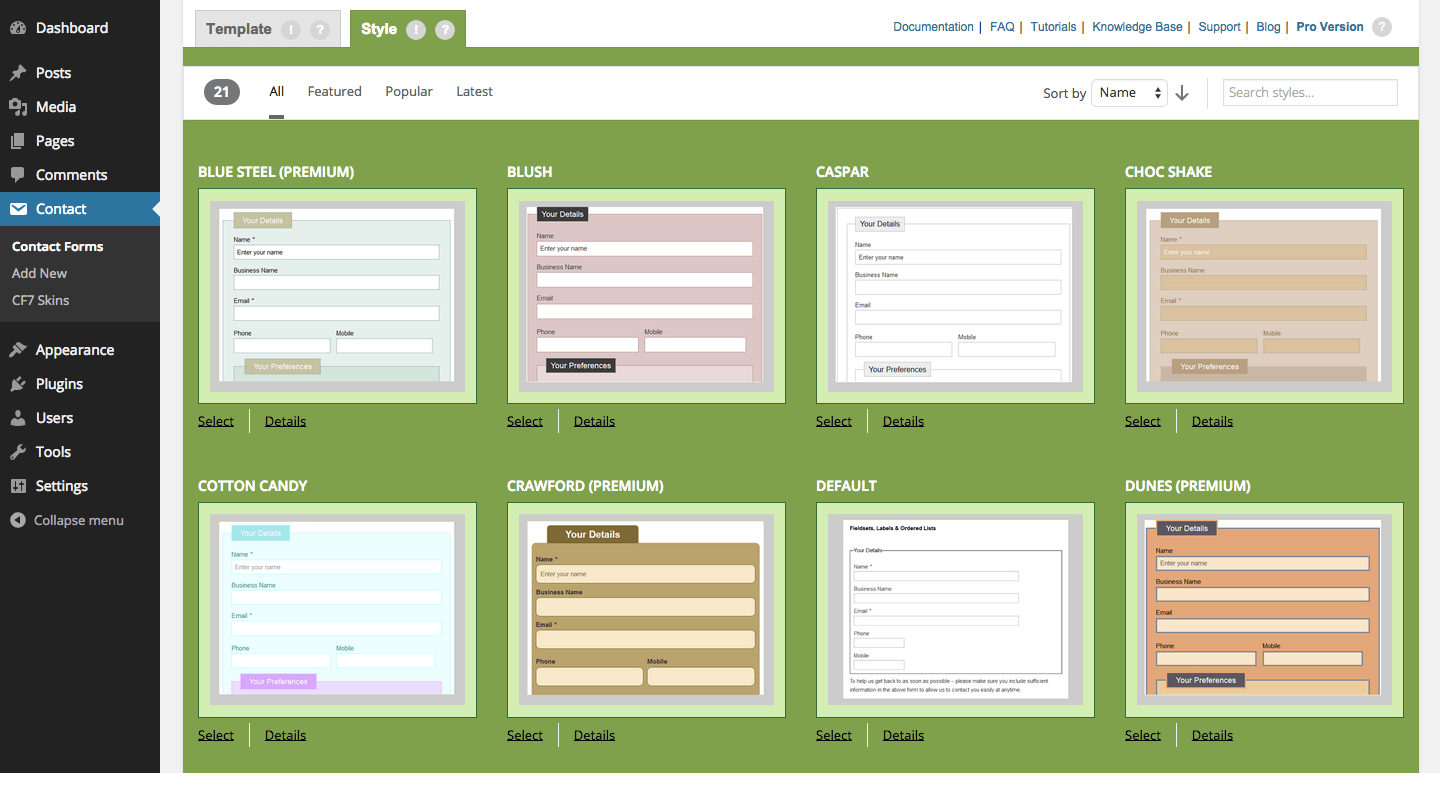This screenshot has height=799, width=1440.
Task: Click the Comments speech bubble icon
Action: point(18,175)
